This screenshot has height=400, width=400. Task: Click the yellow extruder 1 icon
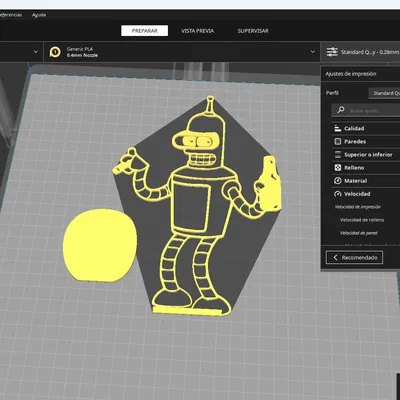[55, 52]
